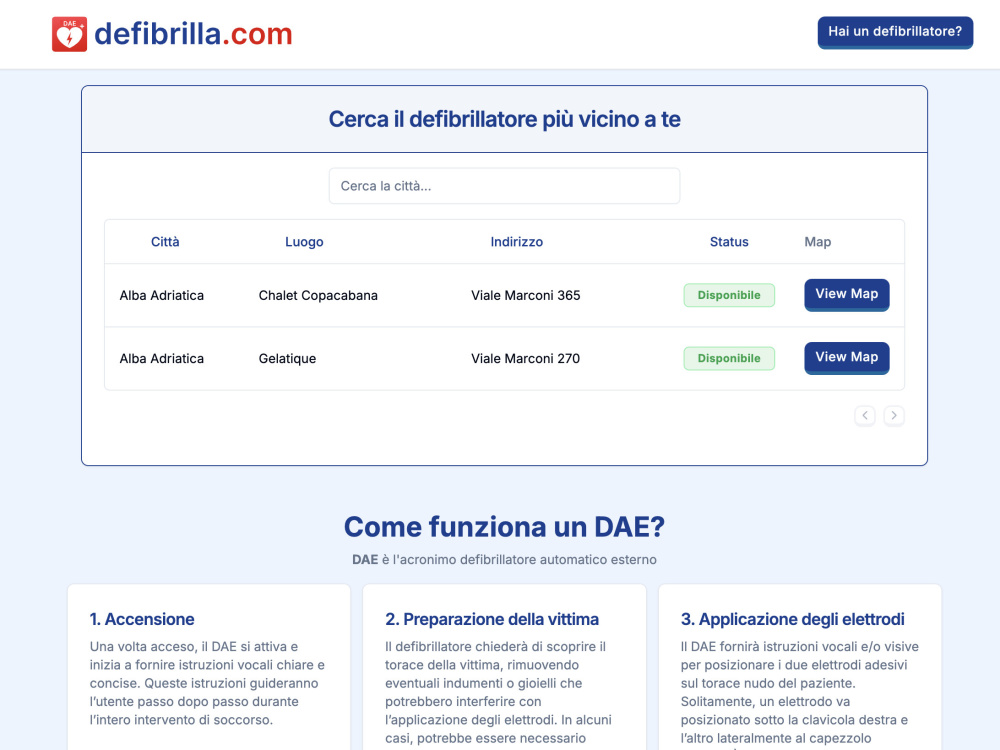Viewport: 1000px width, 750px height.
Task: Open the '1. Accensione' card title
Action: coord(142,619)
